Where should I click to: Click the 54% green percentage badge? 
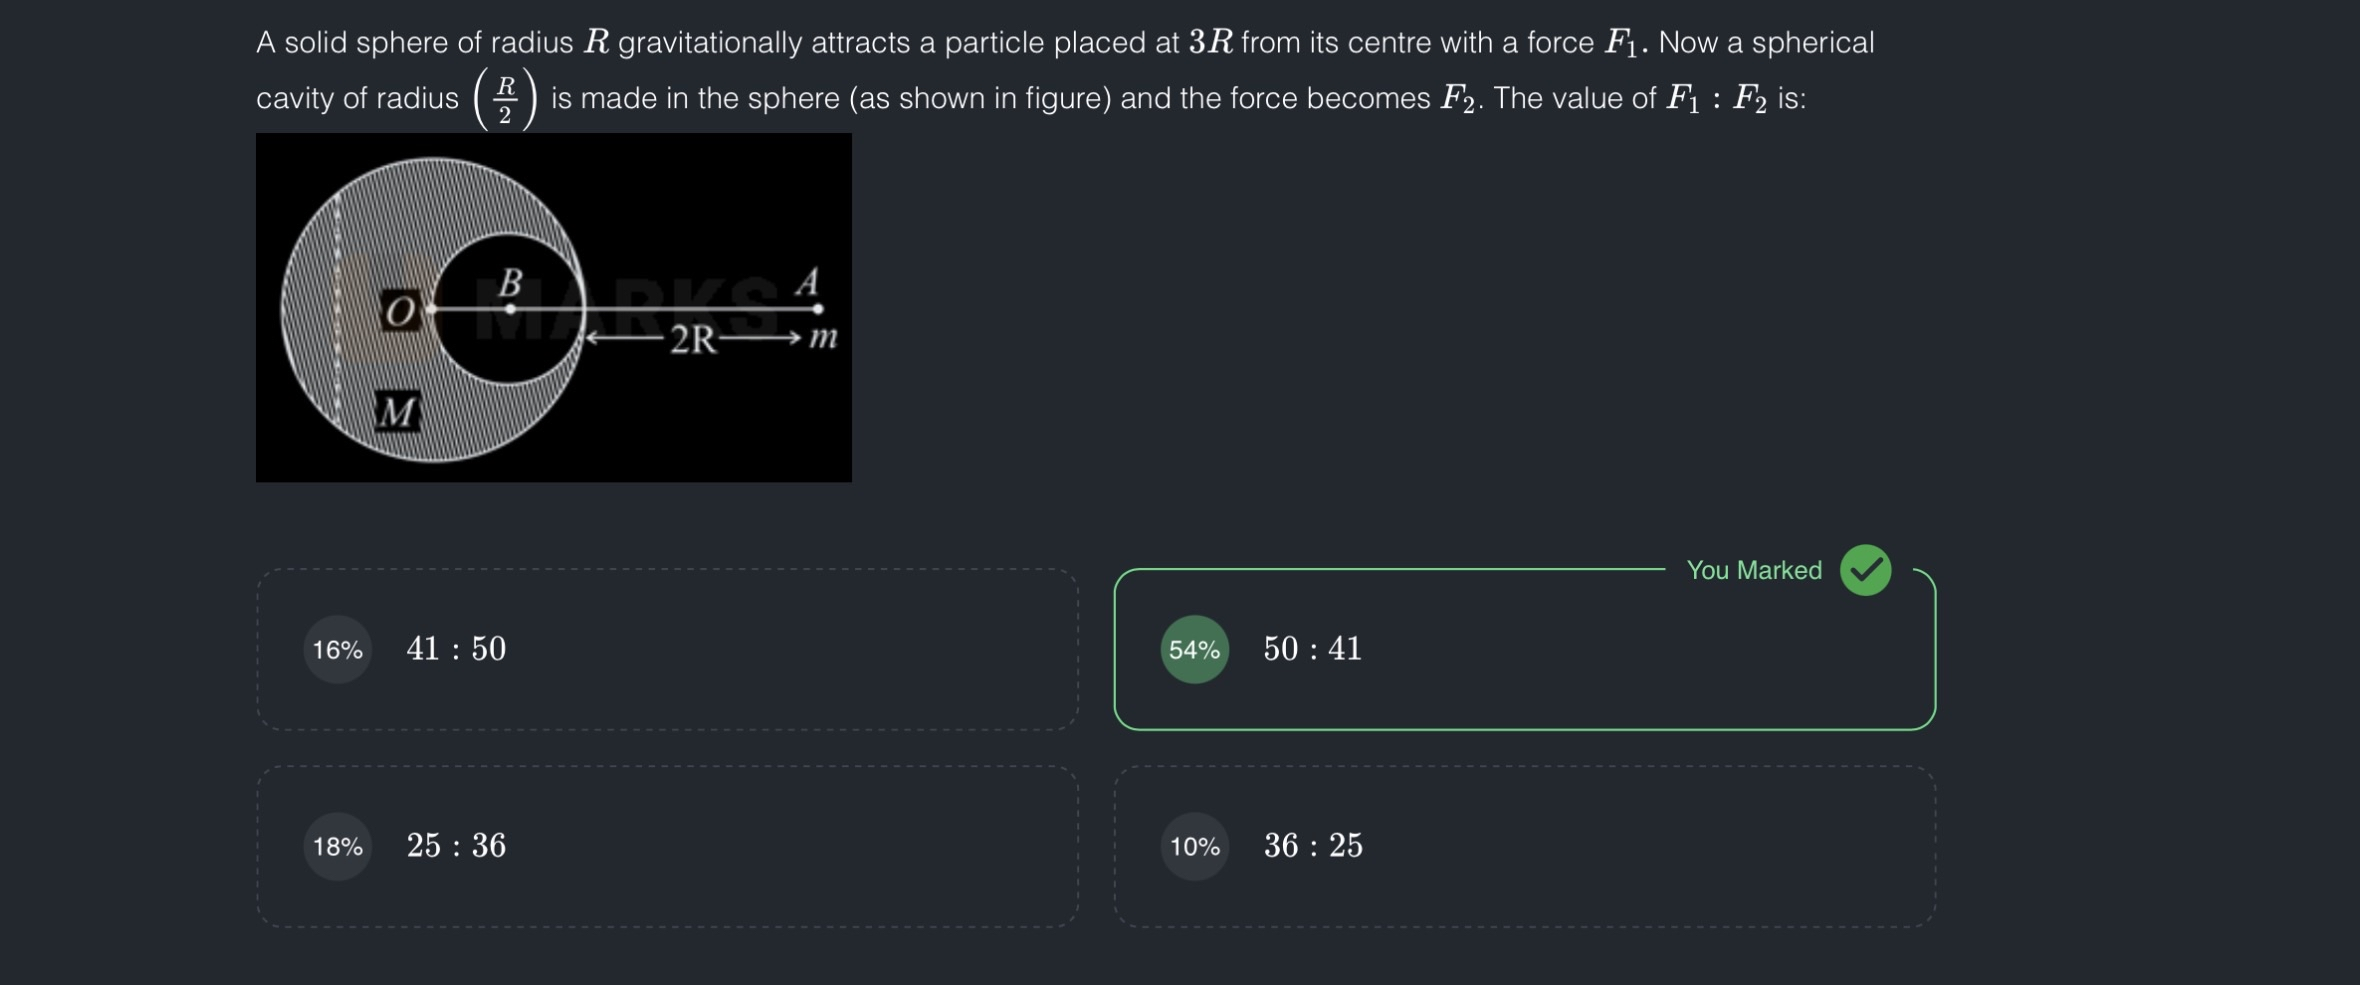[x=1194, y=650]
